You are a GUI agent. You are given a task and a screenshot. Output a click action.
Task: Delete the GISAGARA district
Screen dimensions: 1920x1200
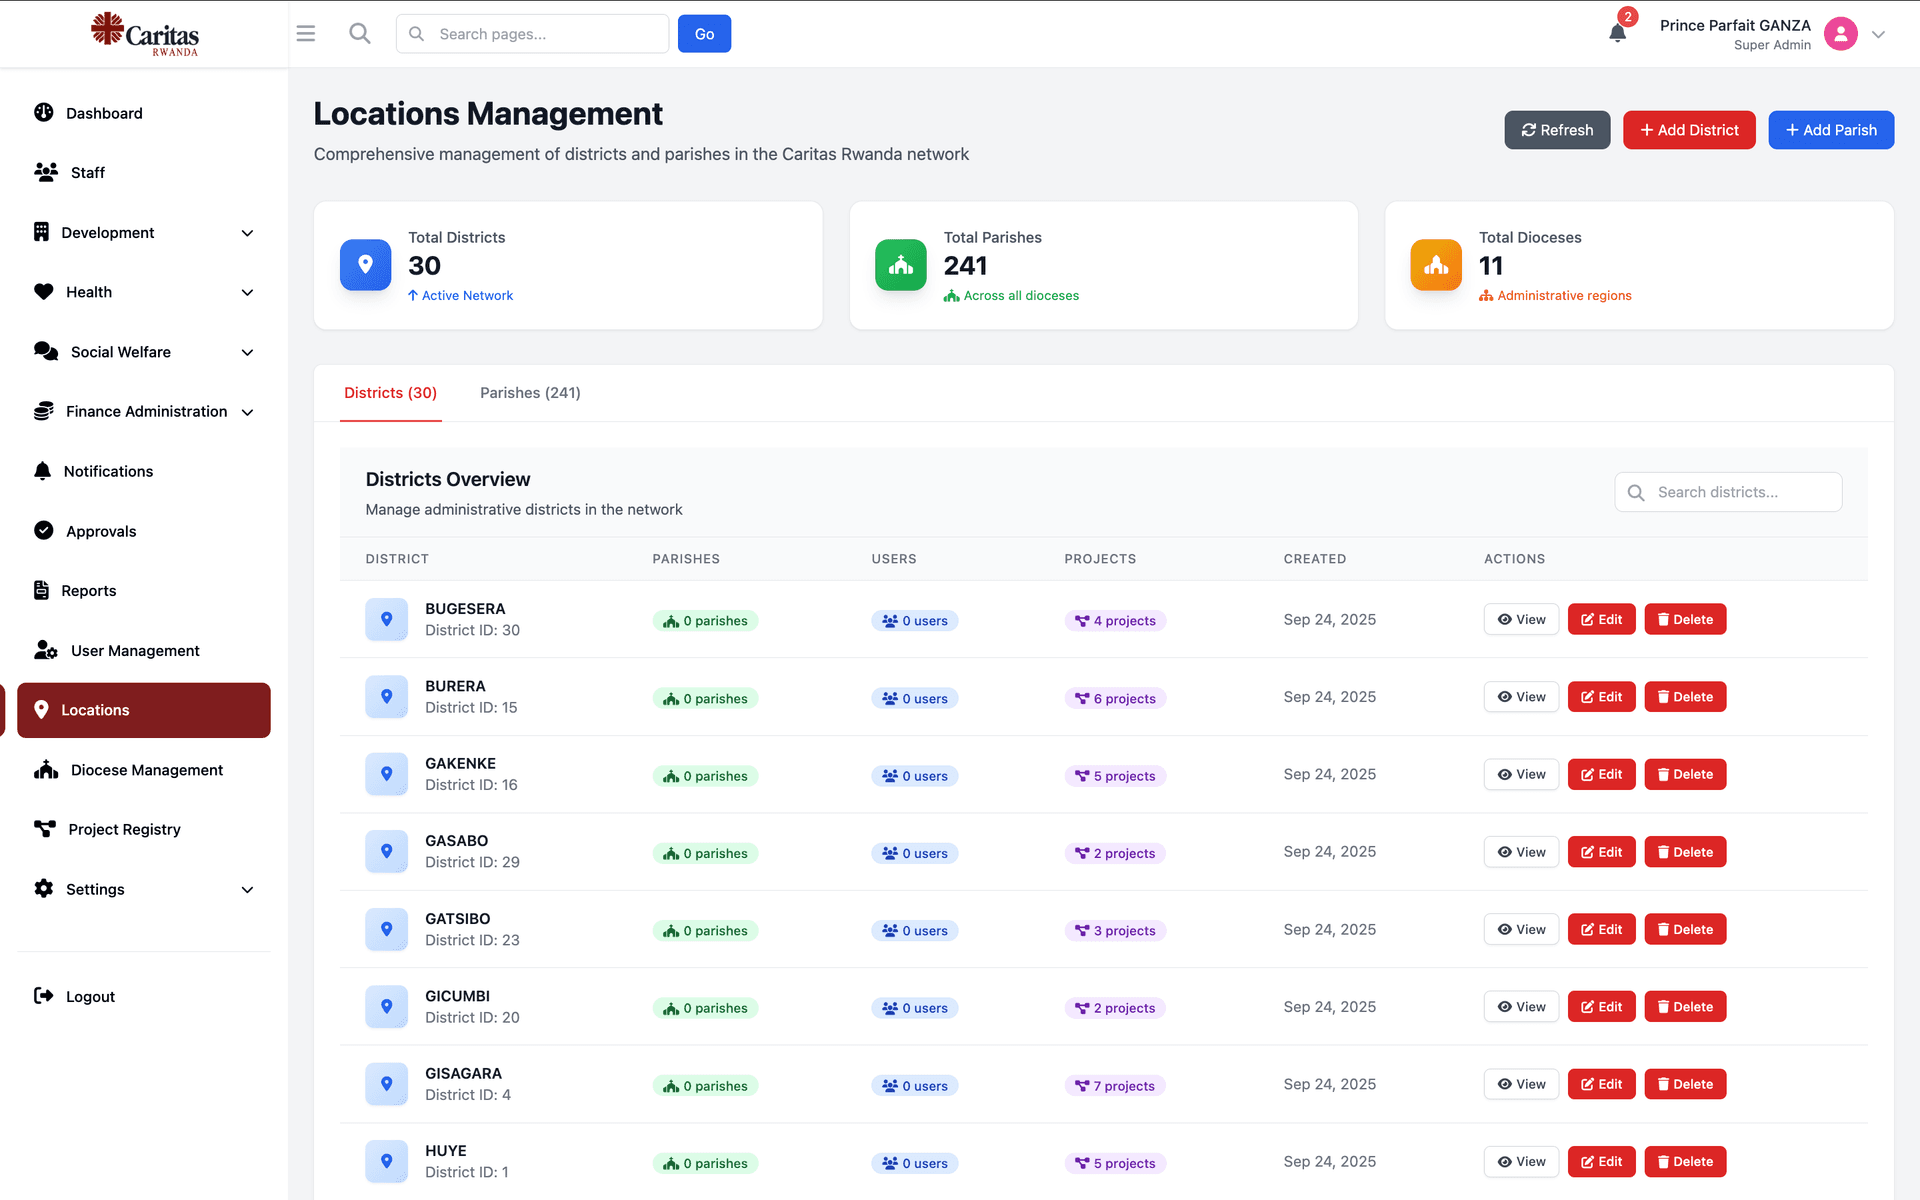click(x=1685, y=1084)
